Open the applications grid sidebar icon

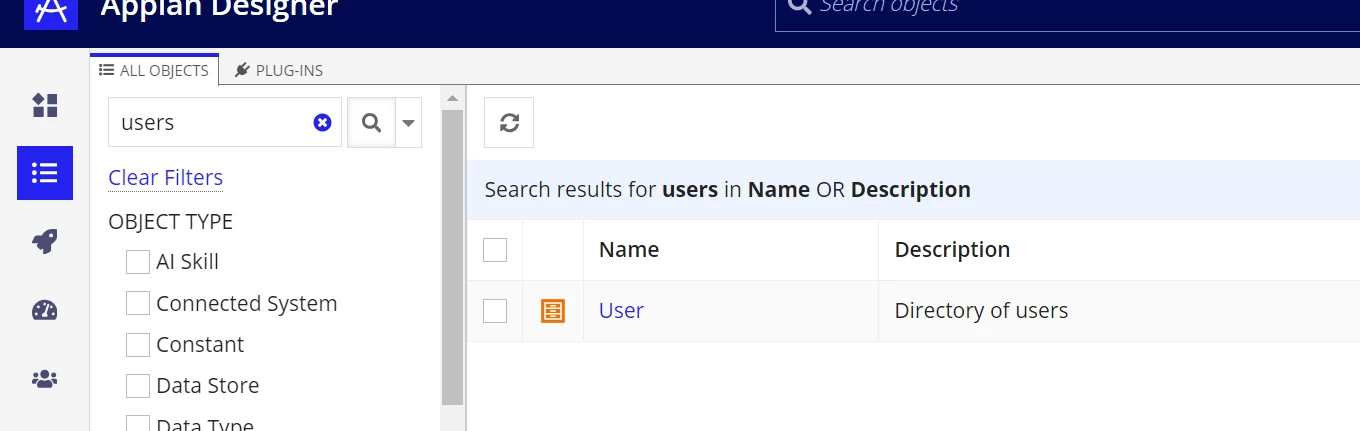point(45,105)
